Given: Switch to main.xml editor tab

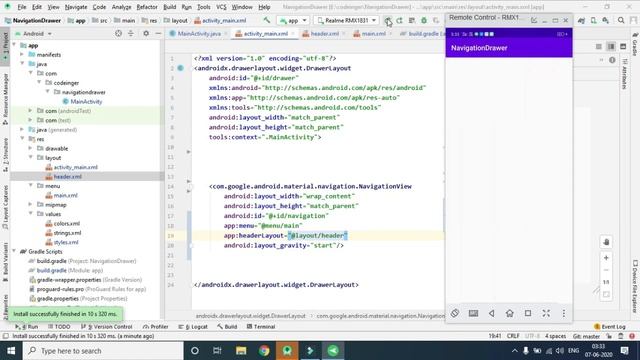Looking at the screenshot, I should point(373,33).
